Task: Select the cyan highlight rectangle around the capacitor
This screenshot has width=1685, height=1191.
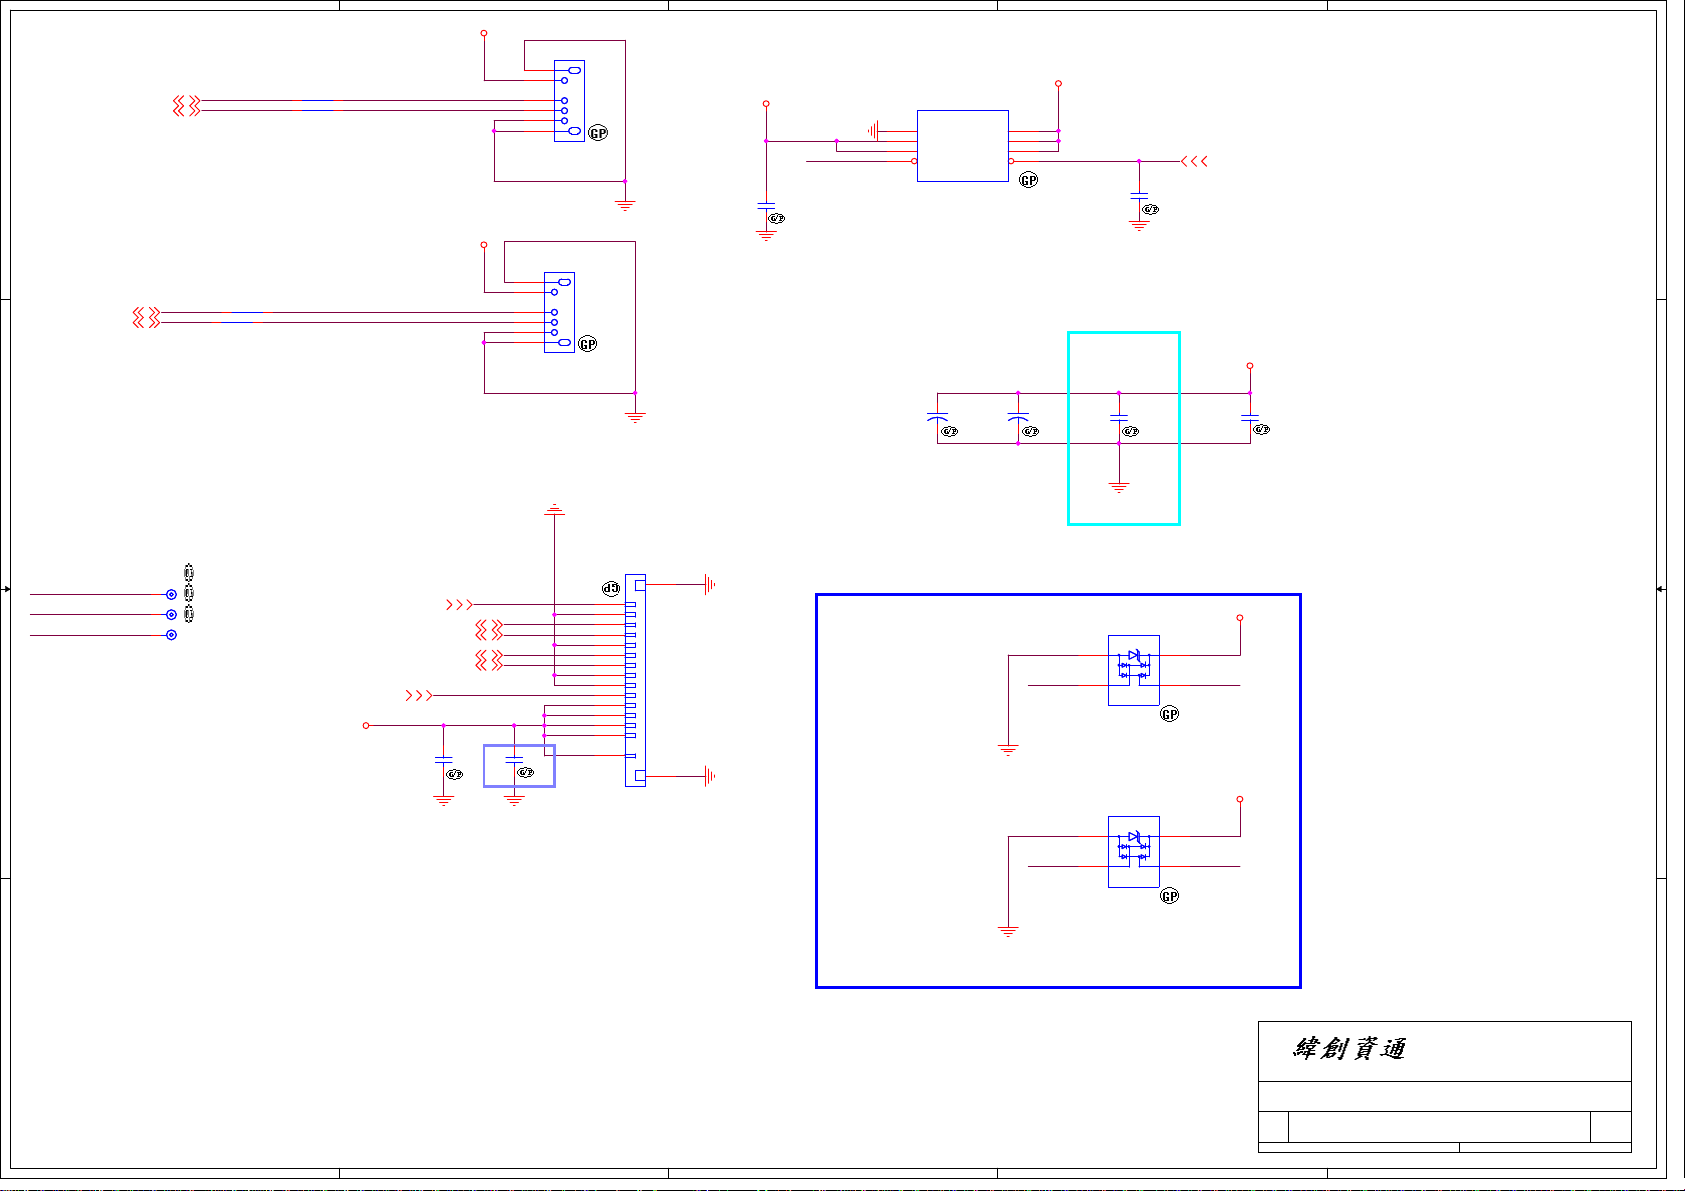Action: coord(1124,428)
